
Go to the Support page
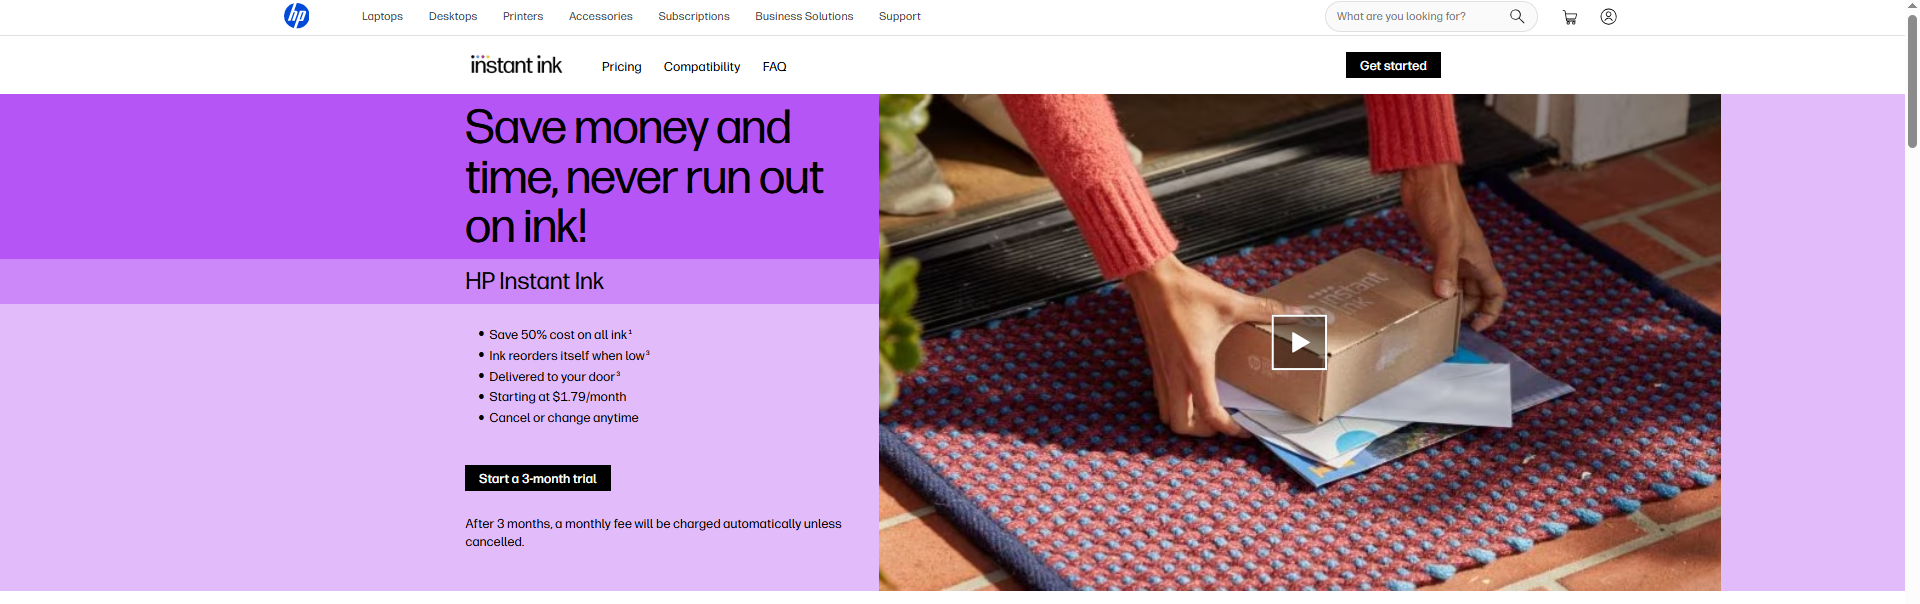pyautogui.click(x=899, y=16)
